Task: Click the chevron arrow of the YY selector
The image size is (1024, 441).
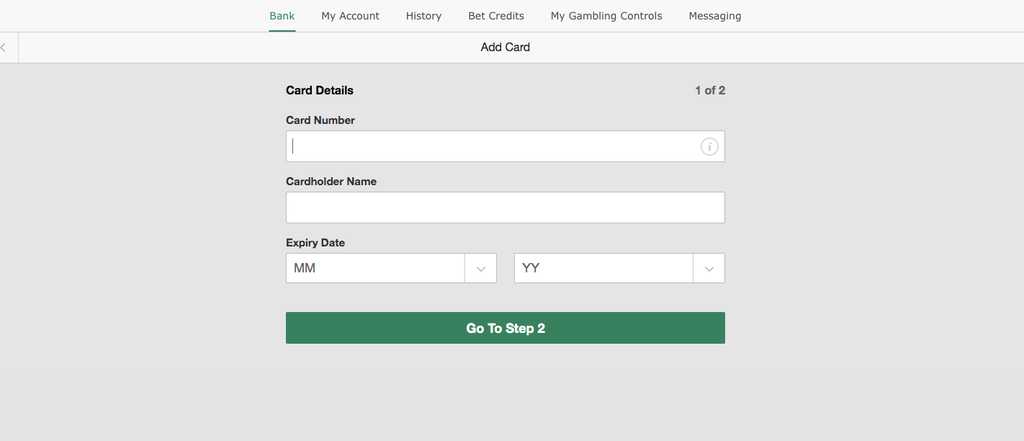Action: pyautogui.click(x=709, y=269)
